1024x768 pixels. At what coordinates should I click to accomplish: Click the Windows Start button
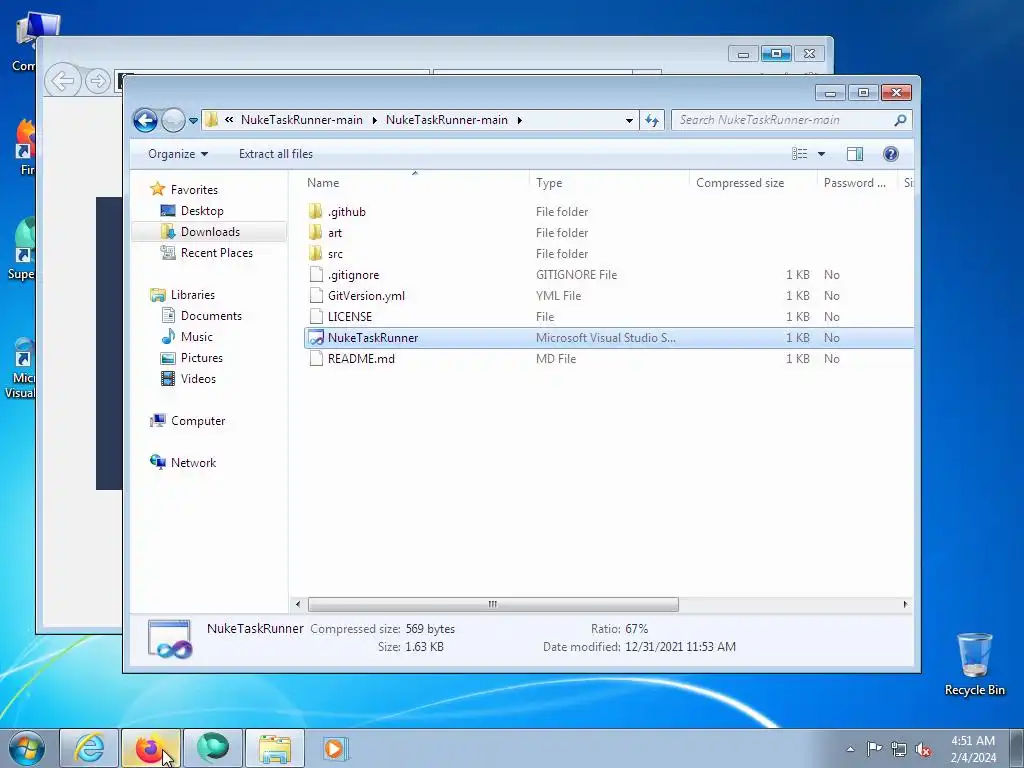point(27,748)
